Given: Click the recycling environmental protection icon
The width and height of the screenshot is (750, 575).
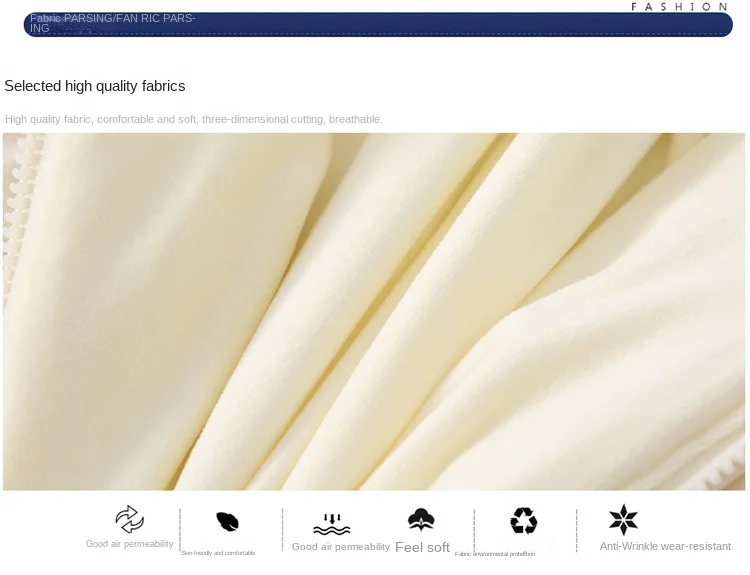Looking at the screenshot, I should tap(524, 520).
